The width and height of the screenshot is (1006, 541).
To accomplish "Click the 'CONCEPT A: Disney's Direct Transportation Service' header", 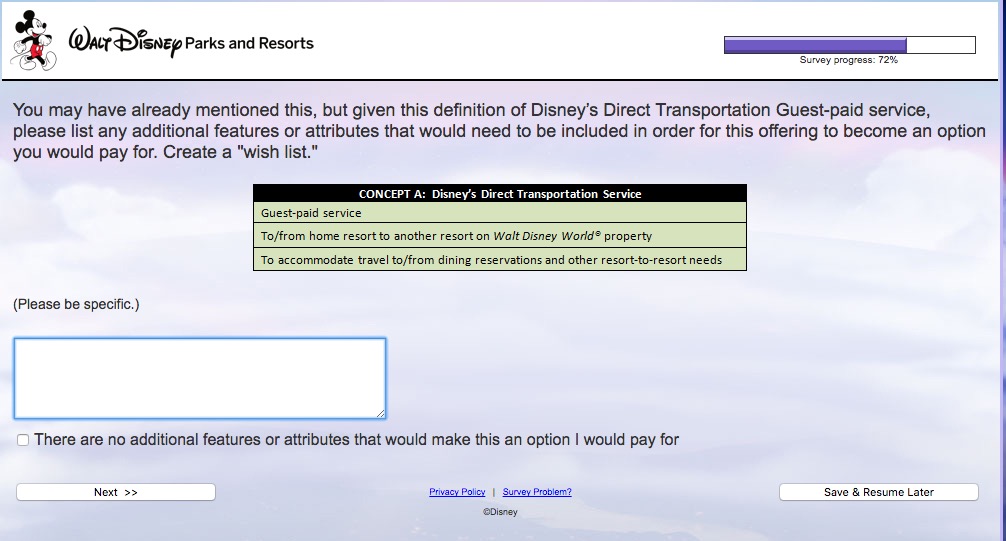I will pos(500,194).
